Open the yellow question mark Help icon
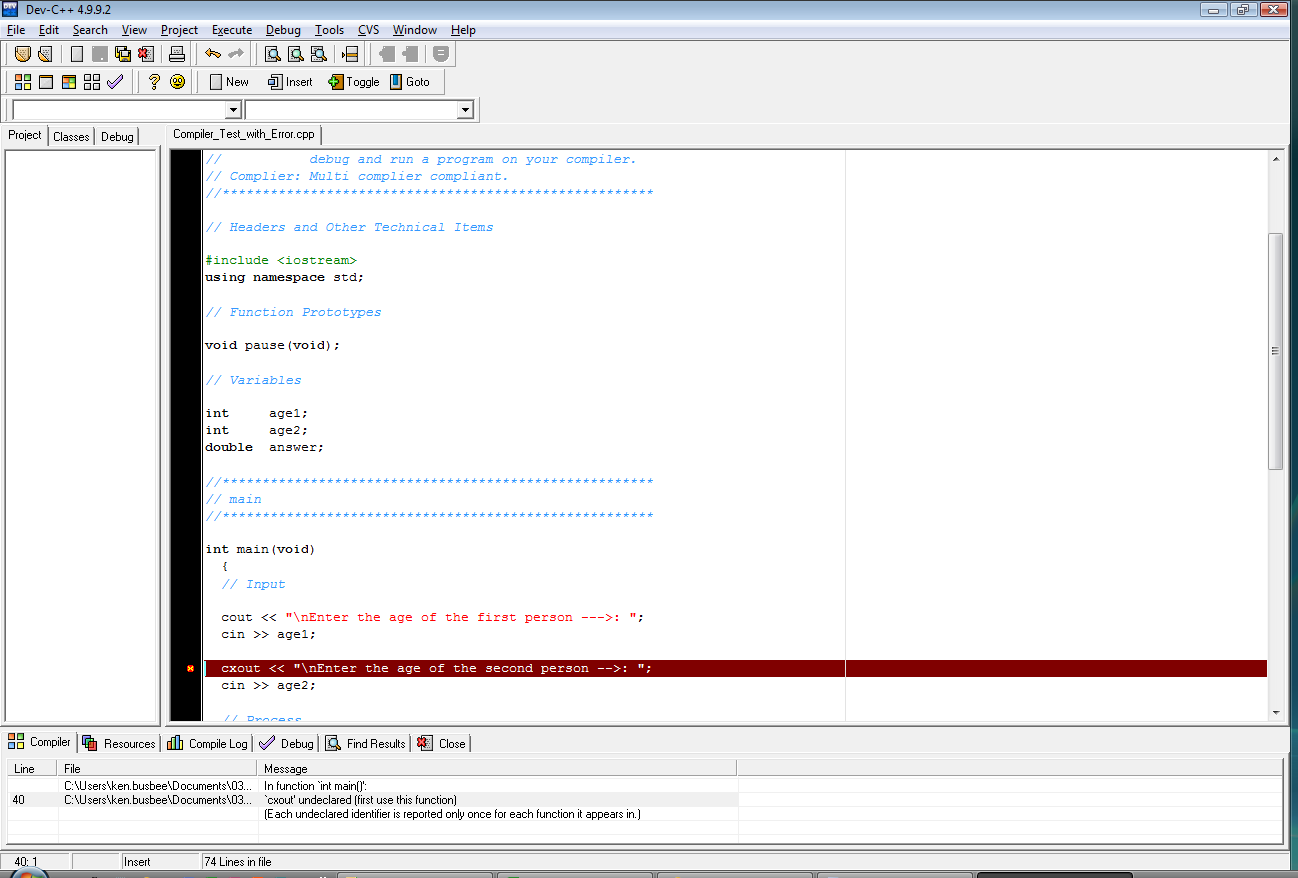Image resolution: width=1298 pixels, height=878 pixels. click(154, 82)
